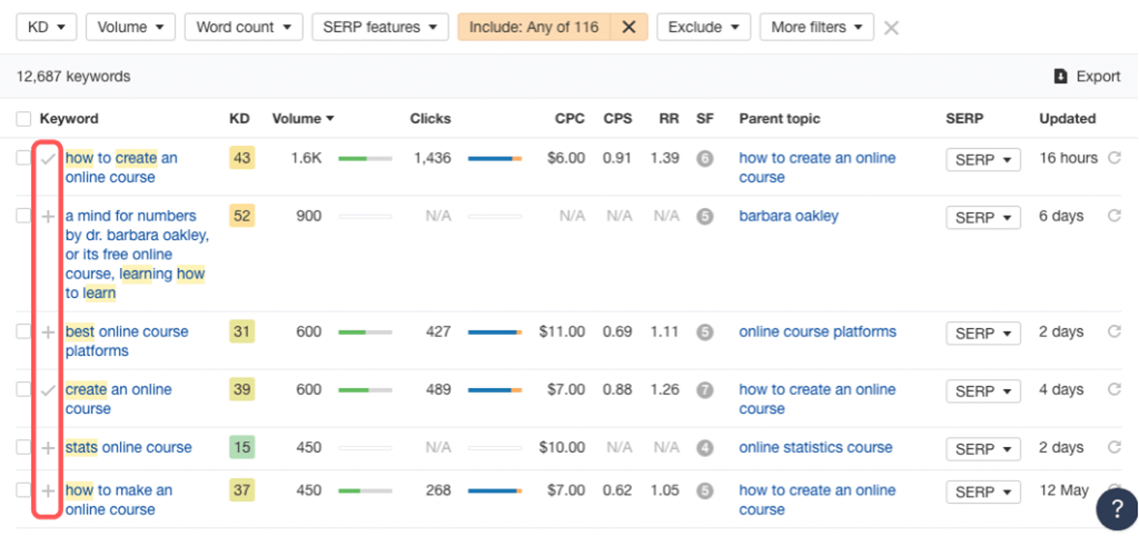Check the box for 'a mind for numbers' keyword

pos(24,216)
